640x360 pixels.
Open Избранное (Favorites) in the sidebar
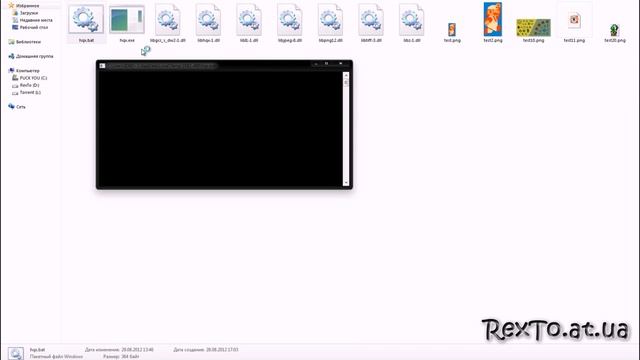[x=24, y=6]
